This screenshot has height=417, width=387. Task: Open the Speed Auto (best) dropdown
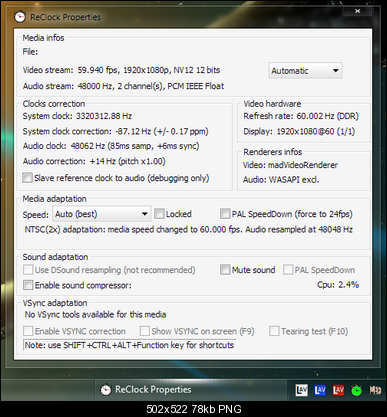(101, 214)
